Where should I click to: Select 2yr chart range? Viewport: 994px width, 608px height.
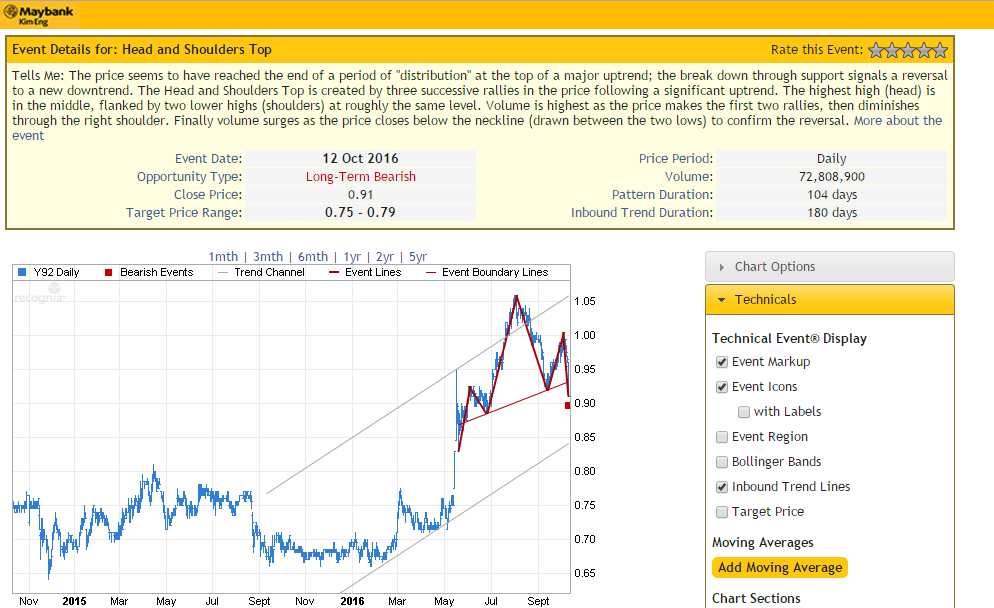click(385, 257)
